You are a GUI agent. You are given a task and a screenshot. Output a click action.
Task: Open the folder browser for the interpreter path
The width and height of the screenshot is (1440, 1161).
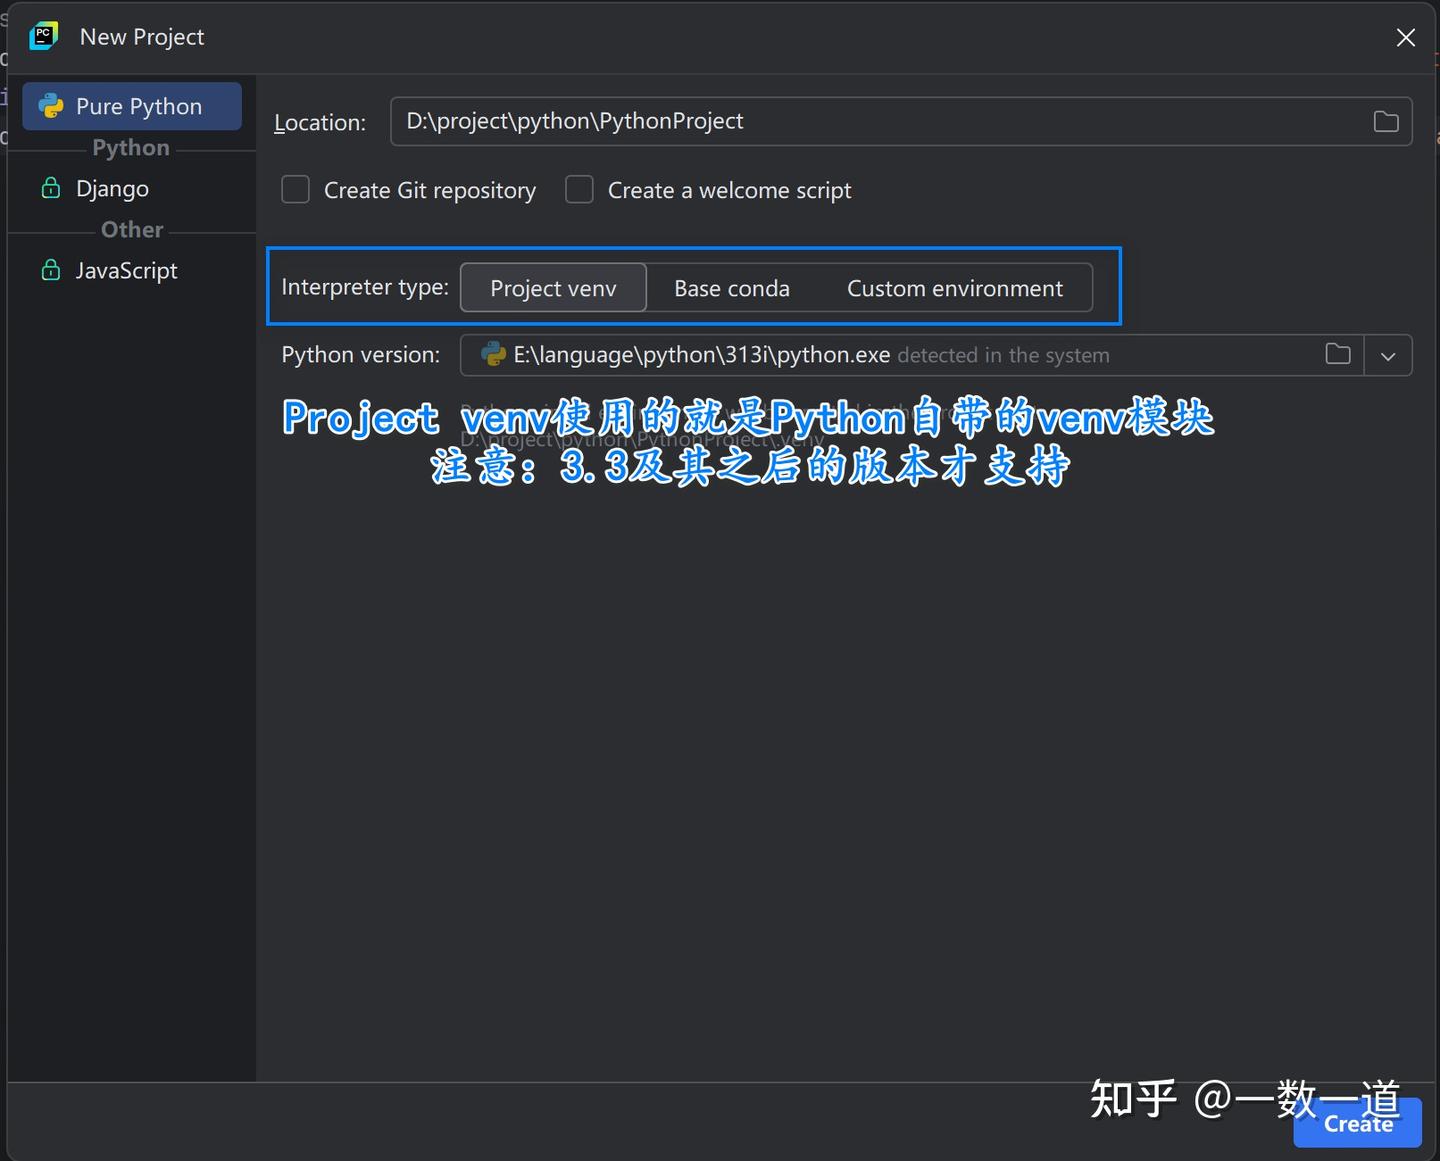coord(1338,354)
